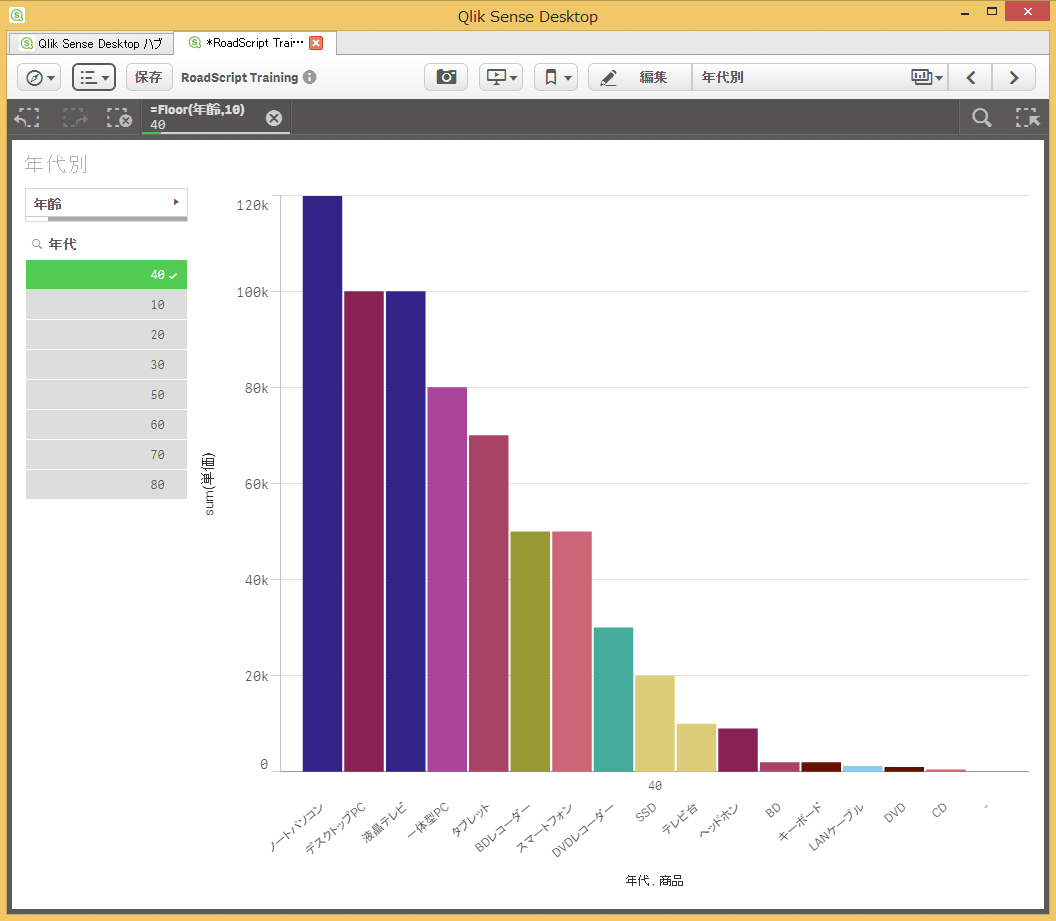Deselect the highlighted value 40
Viewport: 1056px width, 921px height.
pyautogui.click(x=106, y=274)
